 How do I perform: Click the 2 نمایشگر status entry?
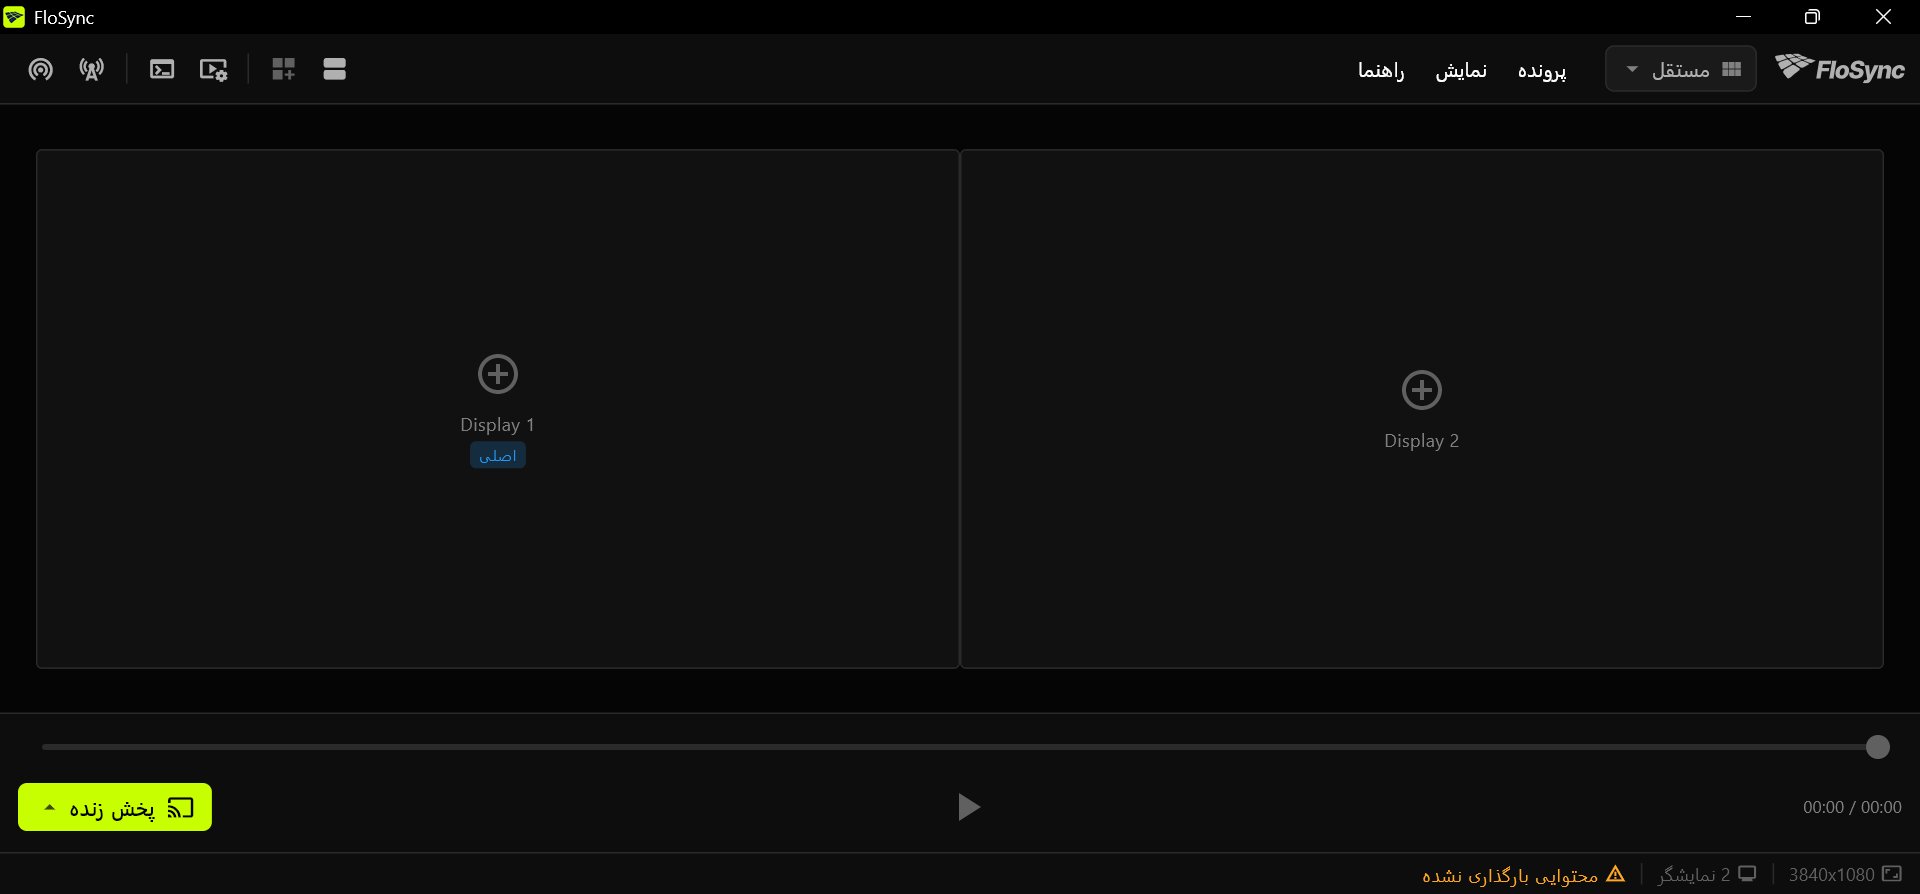[1707, 874]
